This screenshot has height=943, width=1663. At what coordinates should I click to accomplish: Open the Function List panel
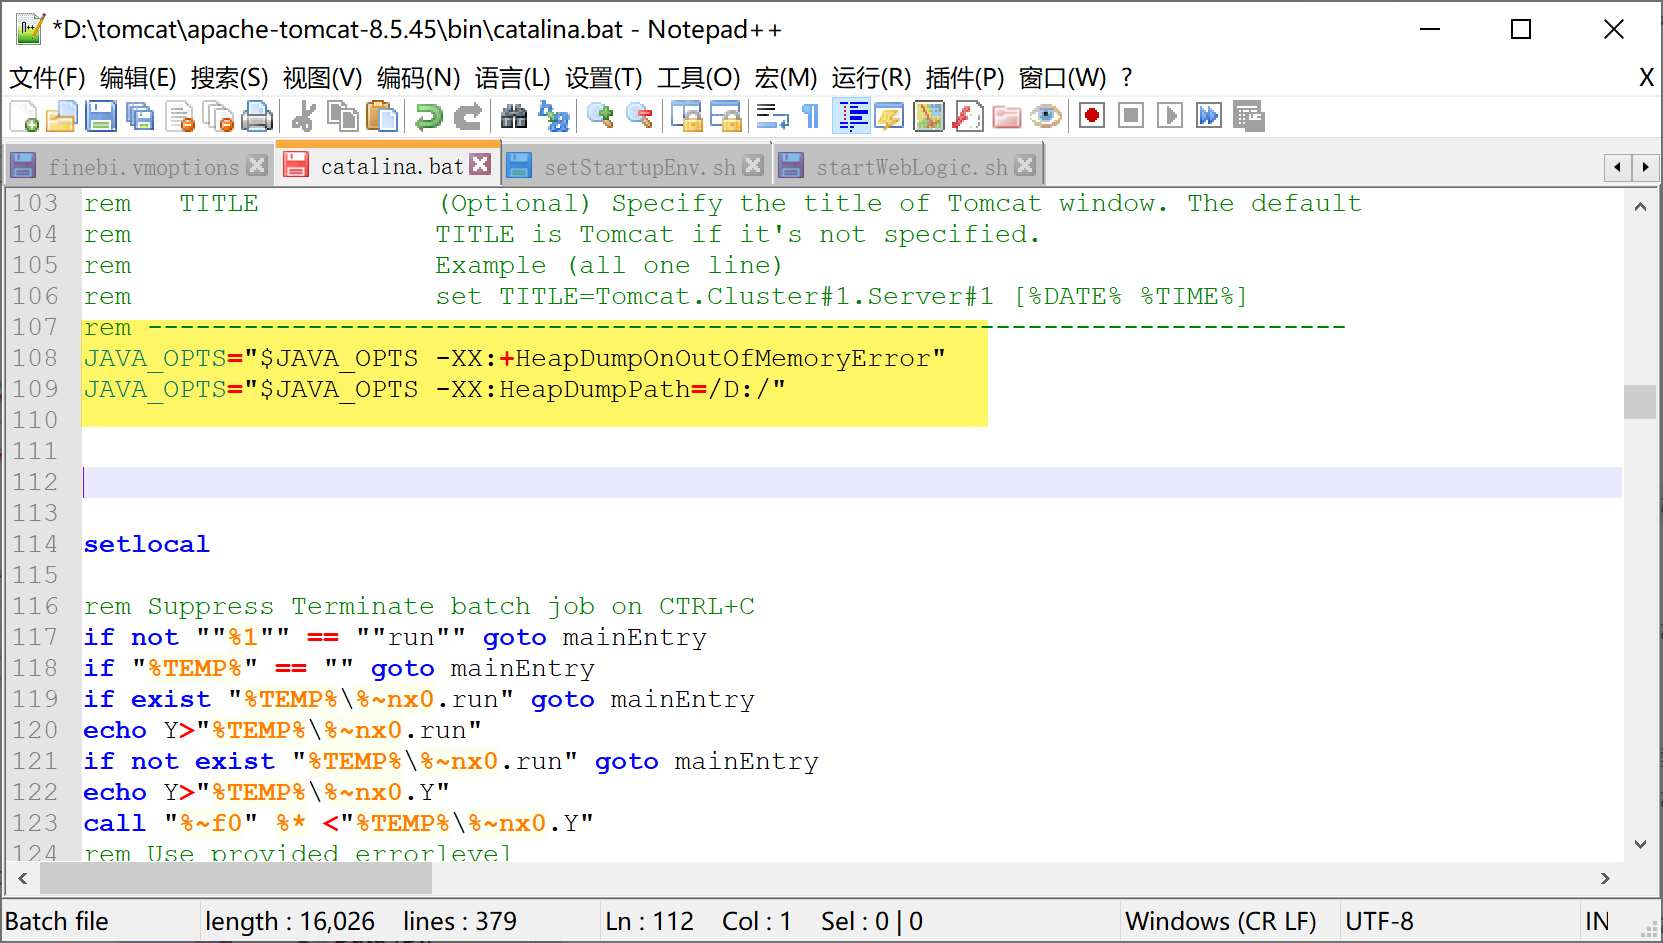(968, 117)
